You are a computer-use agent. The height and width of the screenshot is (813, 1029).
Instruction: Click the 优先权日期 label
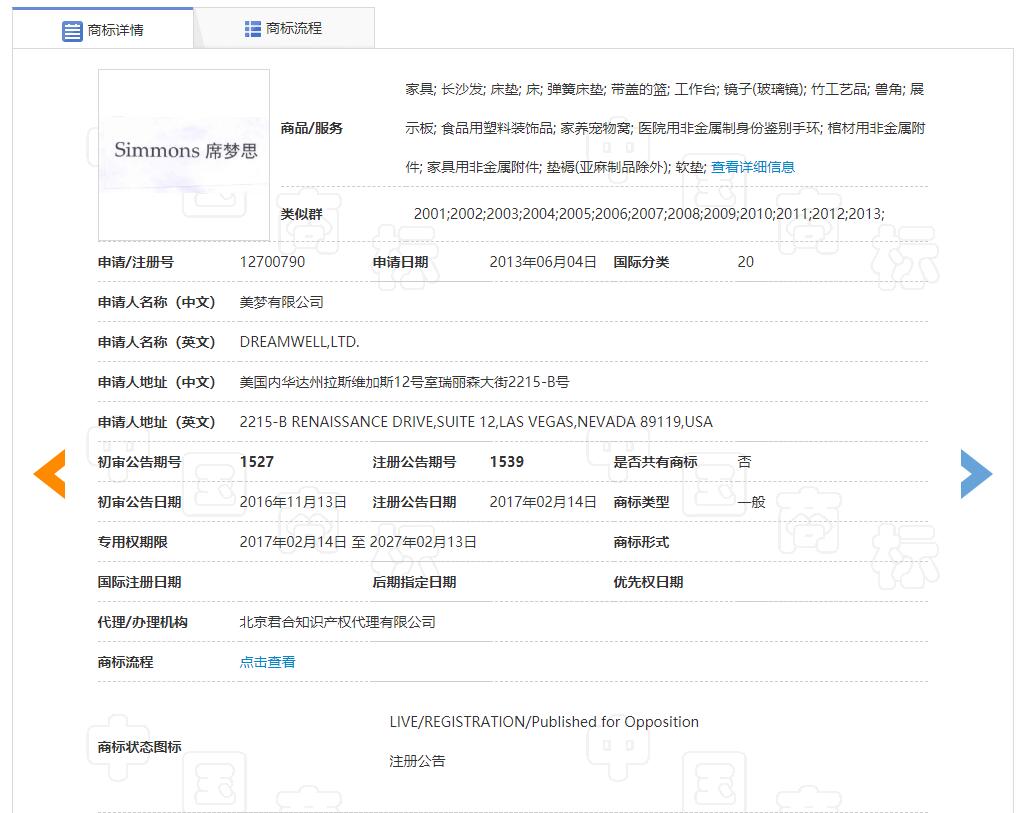point(648,582)
